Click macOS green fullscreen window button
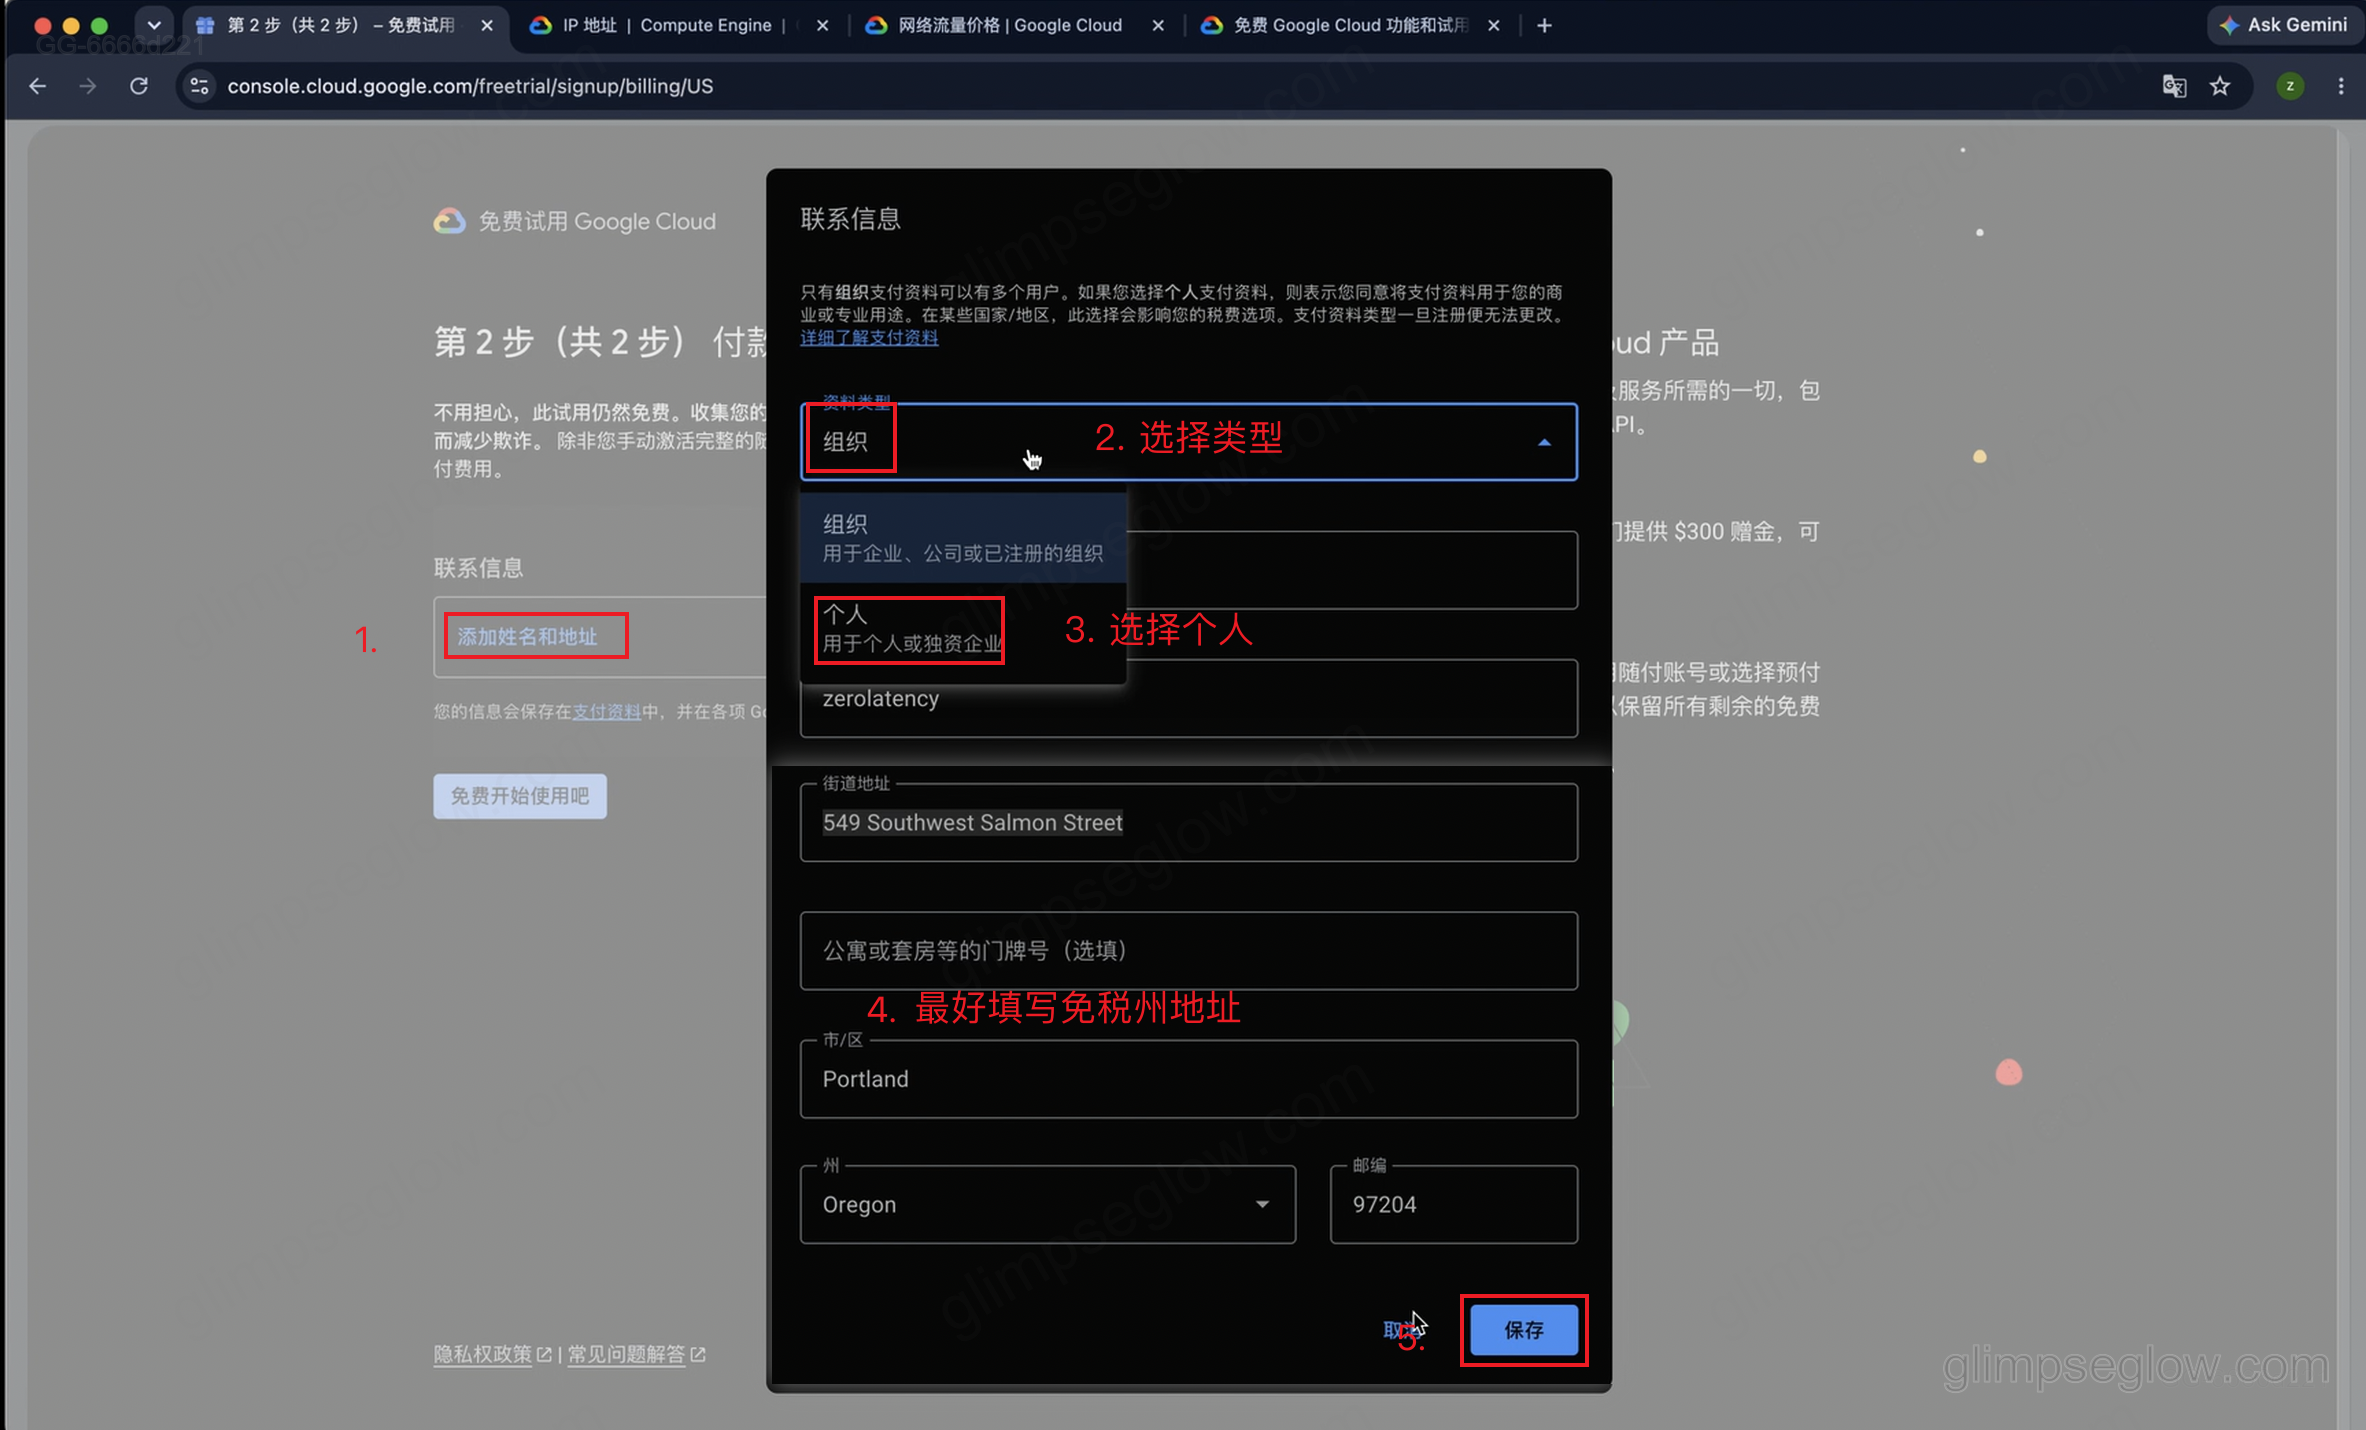2366x1430 pixels. tap(99, 26)
